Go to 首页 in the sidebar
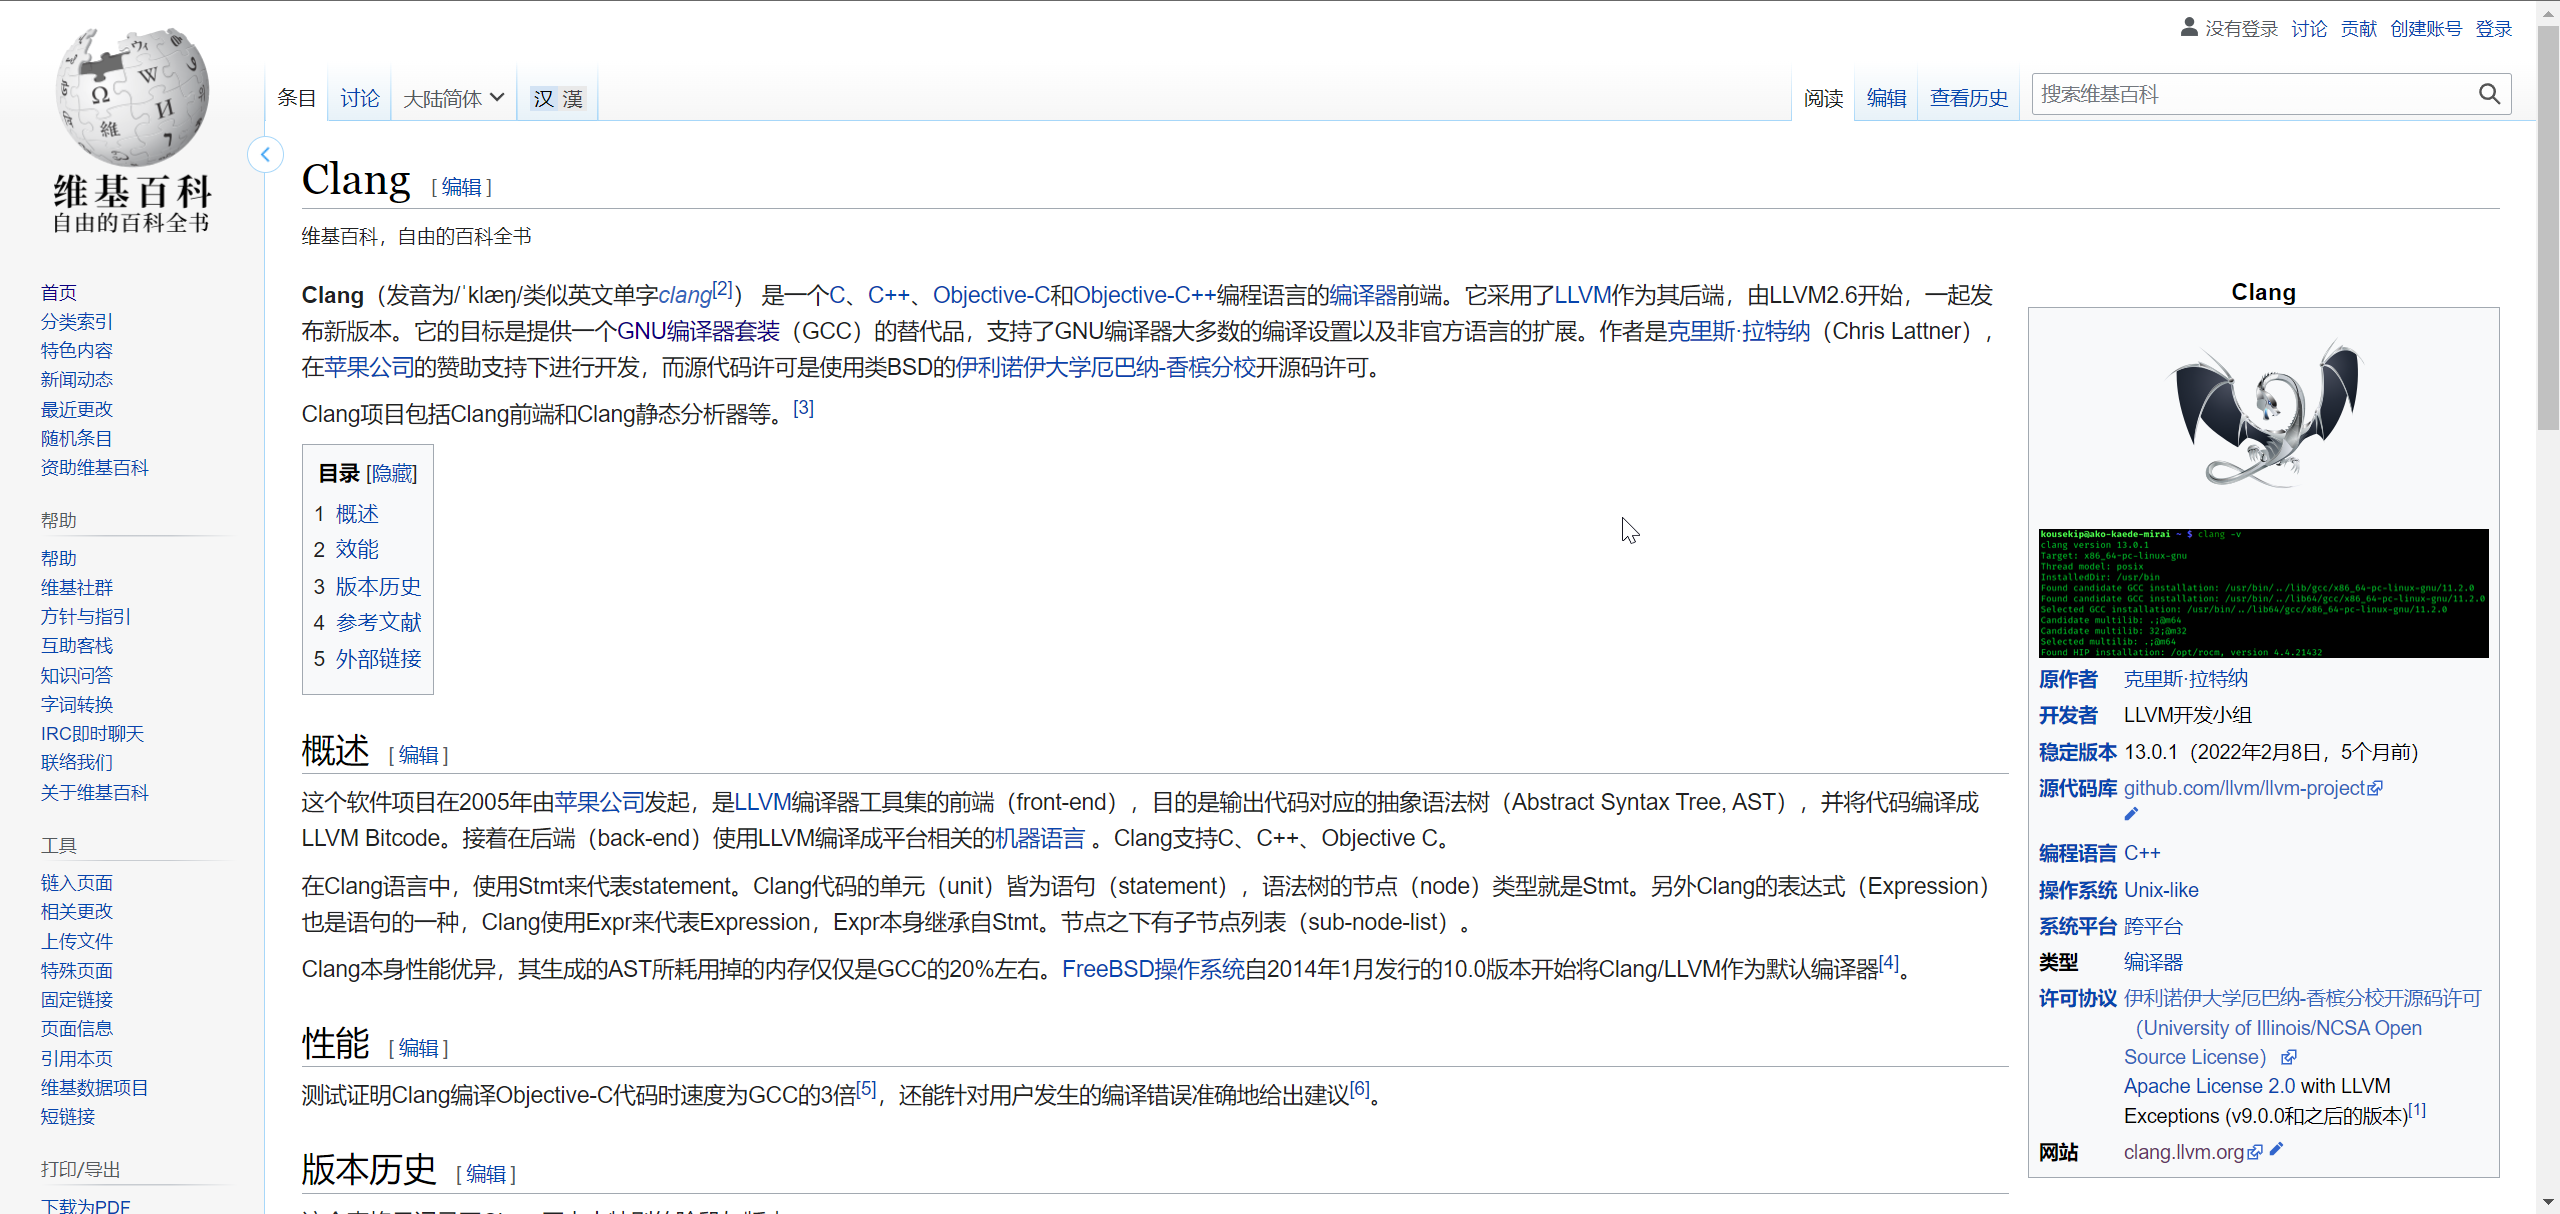The height and width of the screenshot is (1214, 2560). pyautogui.click(x=59, y=292)
